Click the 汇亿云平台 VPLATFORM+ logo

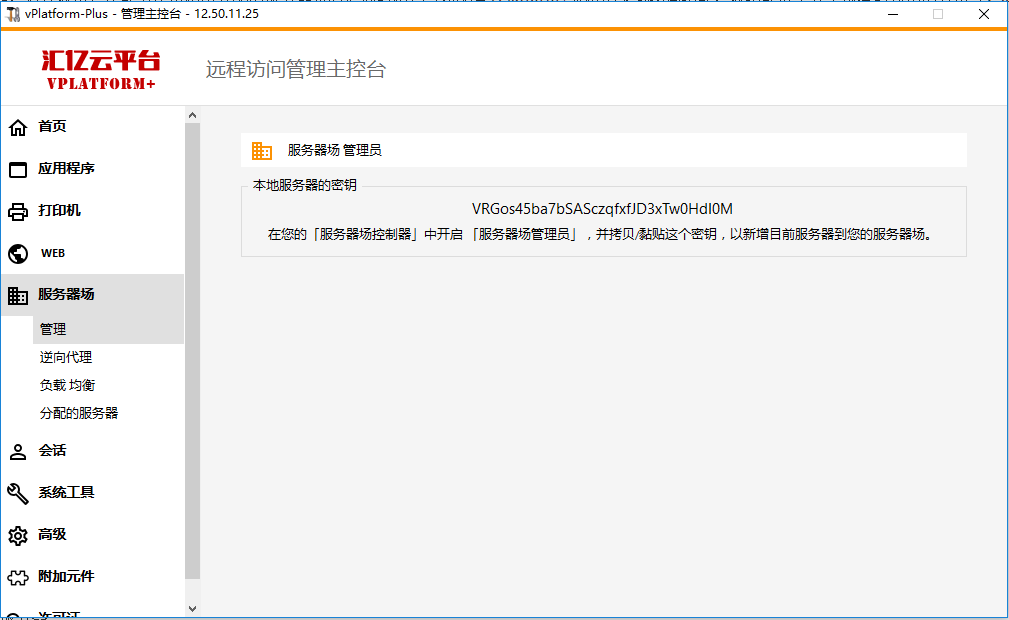pos(100,70)
